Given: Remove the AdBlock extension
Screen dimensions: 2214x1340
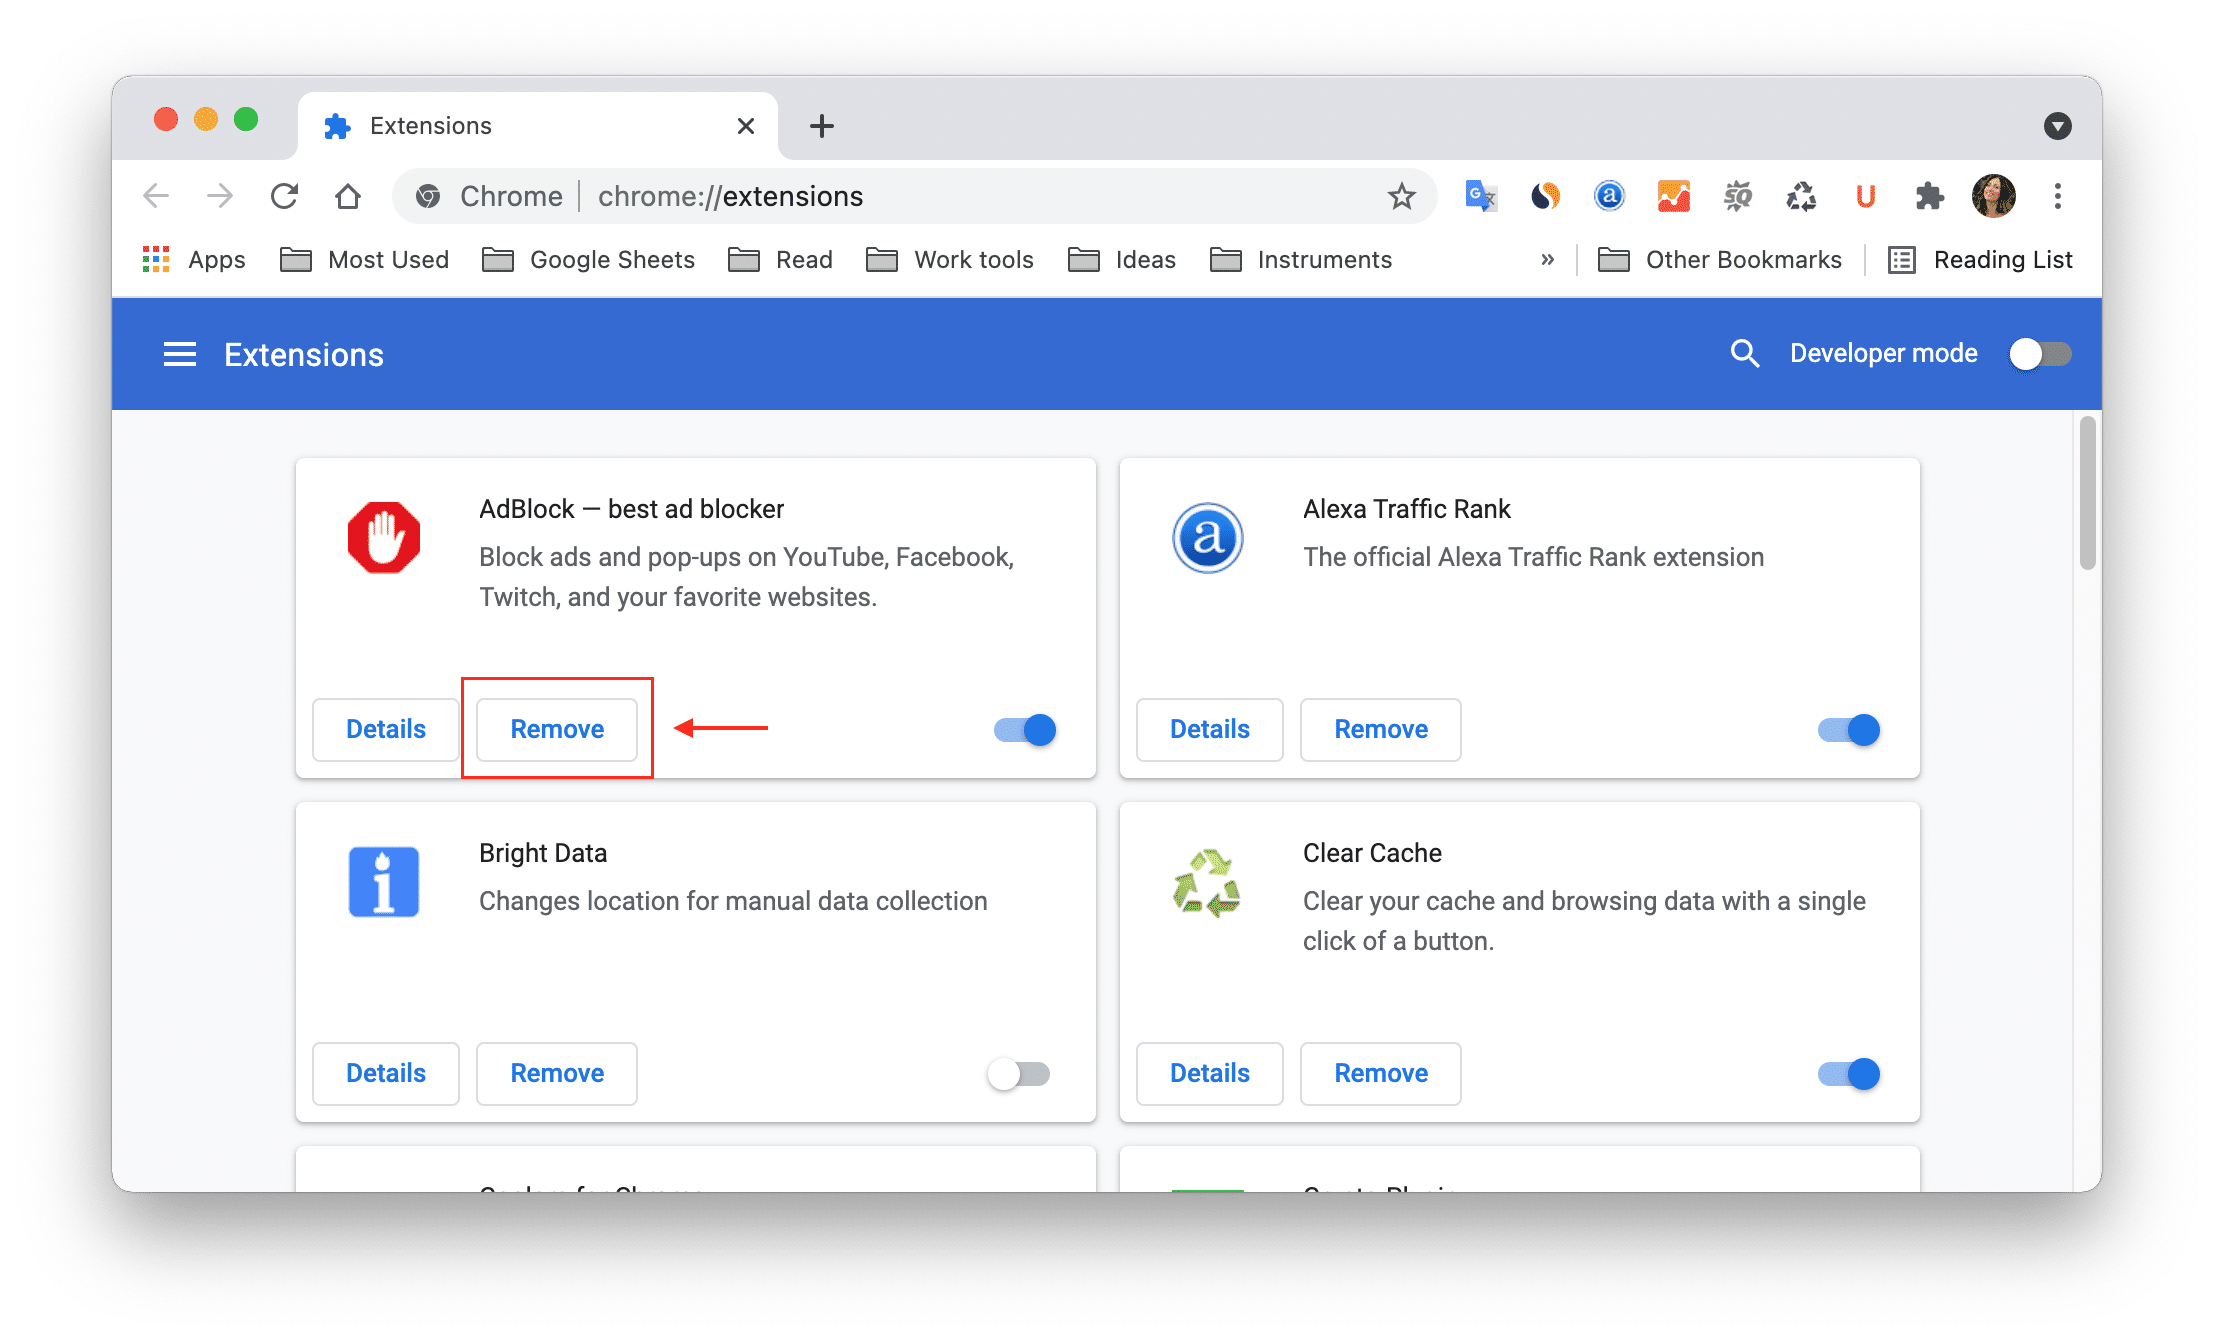Looking at the screenshot, I should [x=555, y=728].
